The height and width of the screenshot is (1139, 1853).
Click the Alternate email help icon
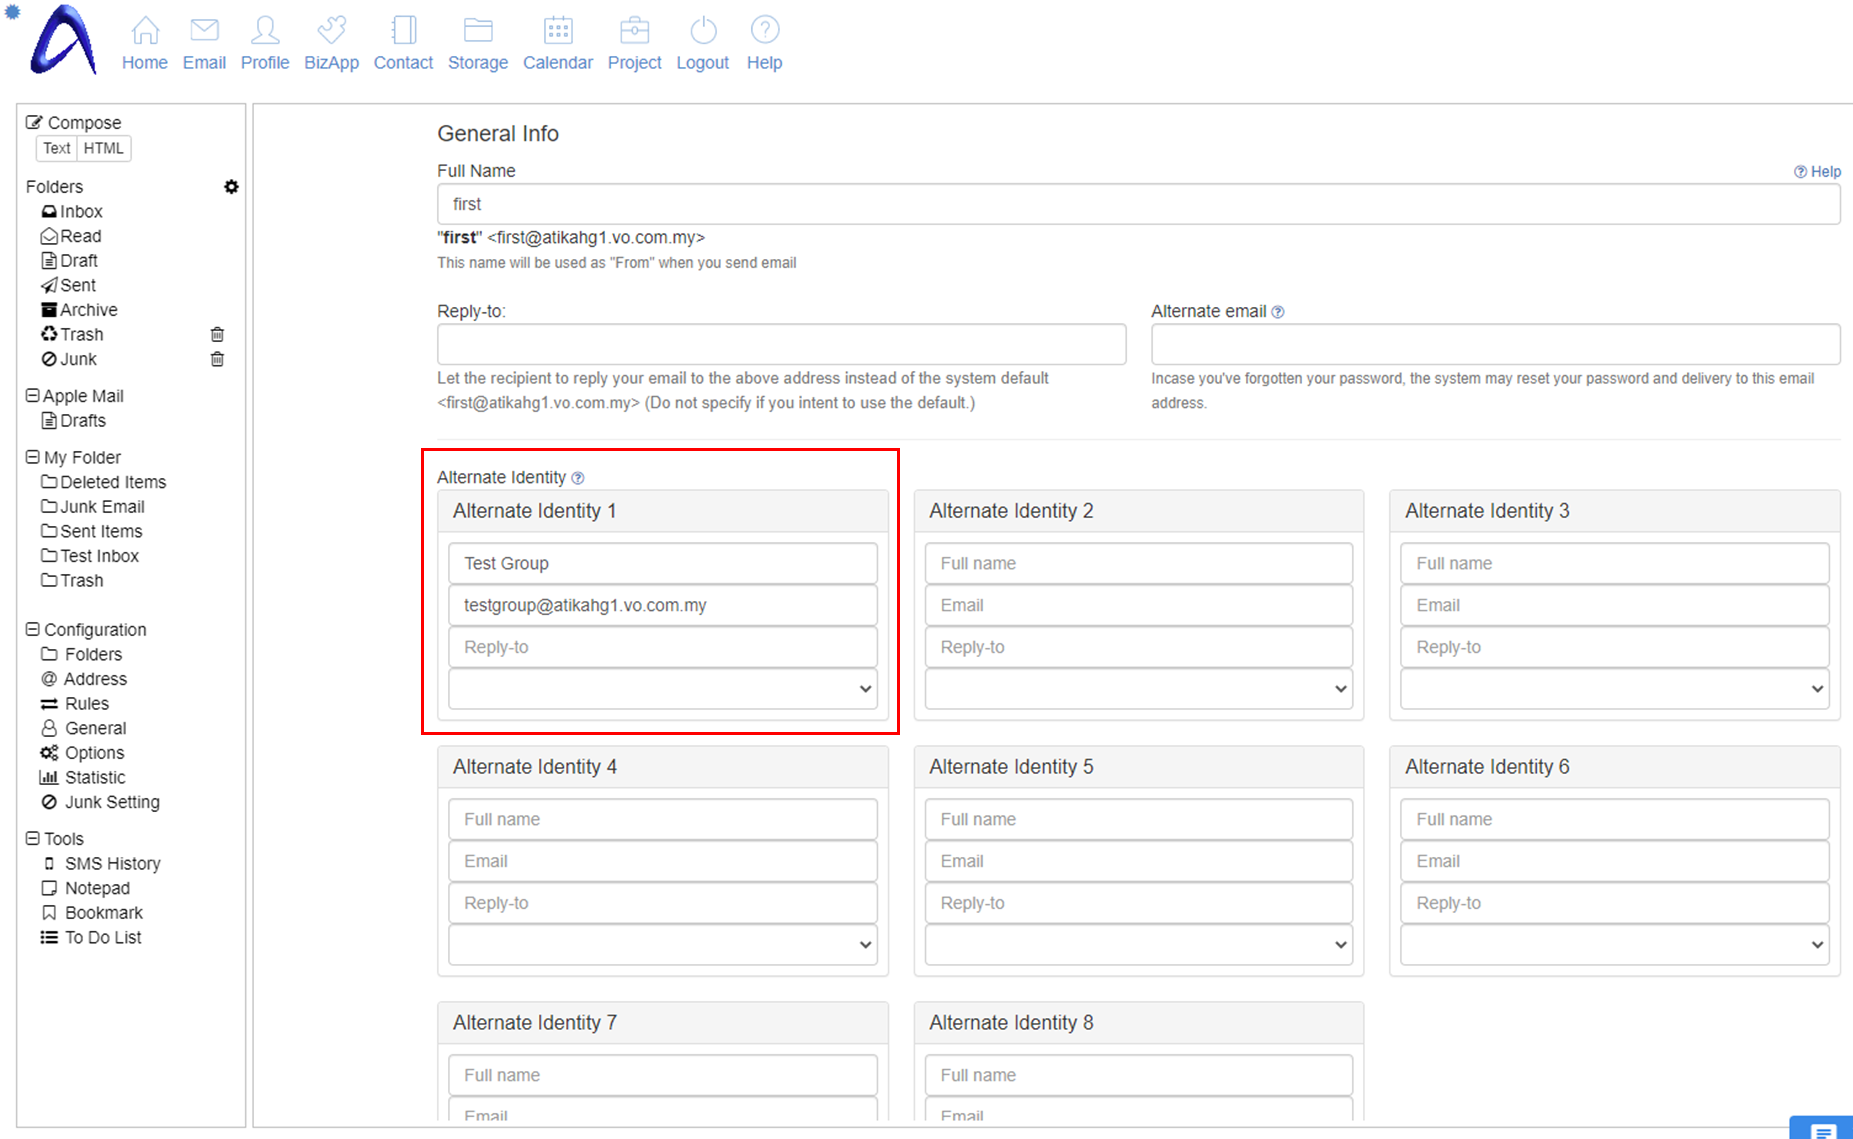pyautogui.click(x=1278, y=312)
